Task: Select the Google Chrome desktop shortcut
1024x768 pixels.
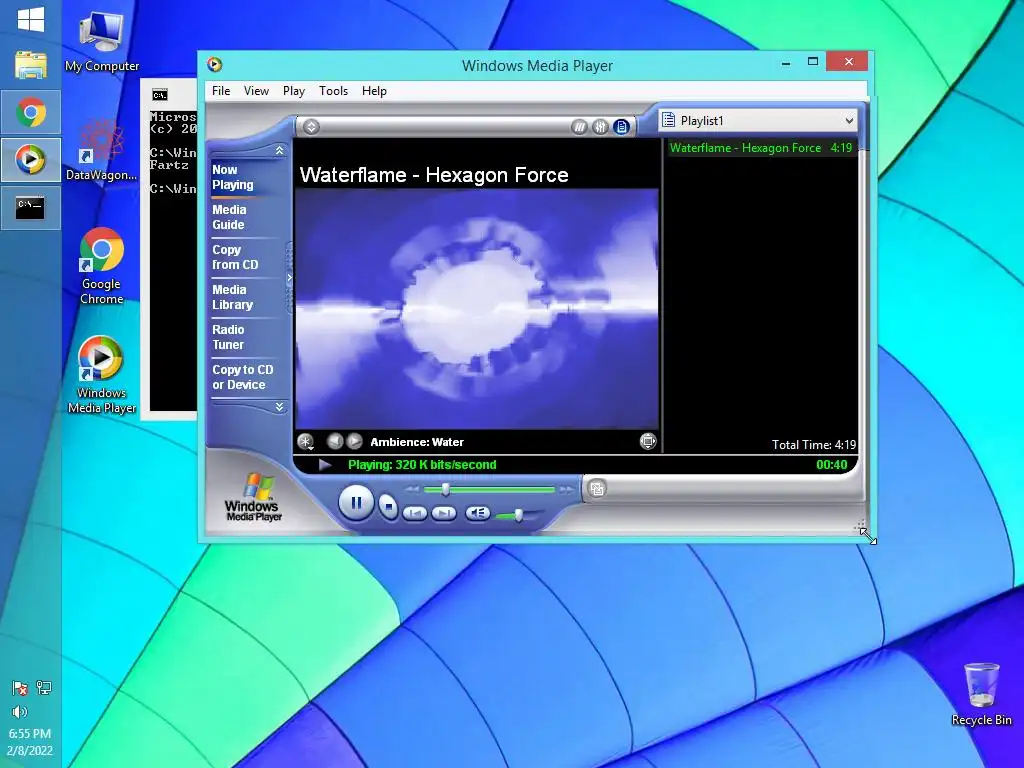Action: point(101,266)
